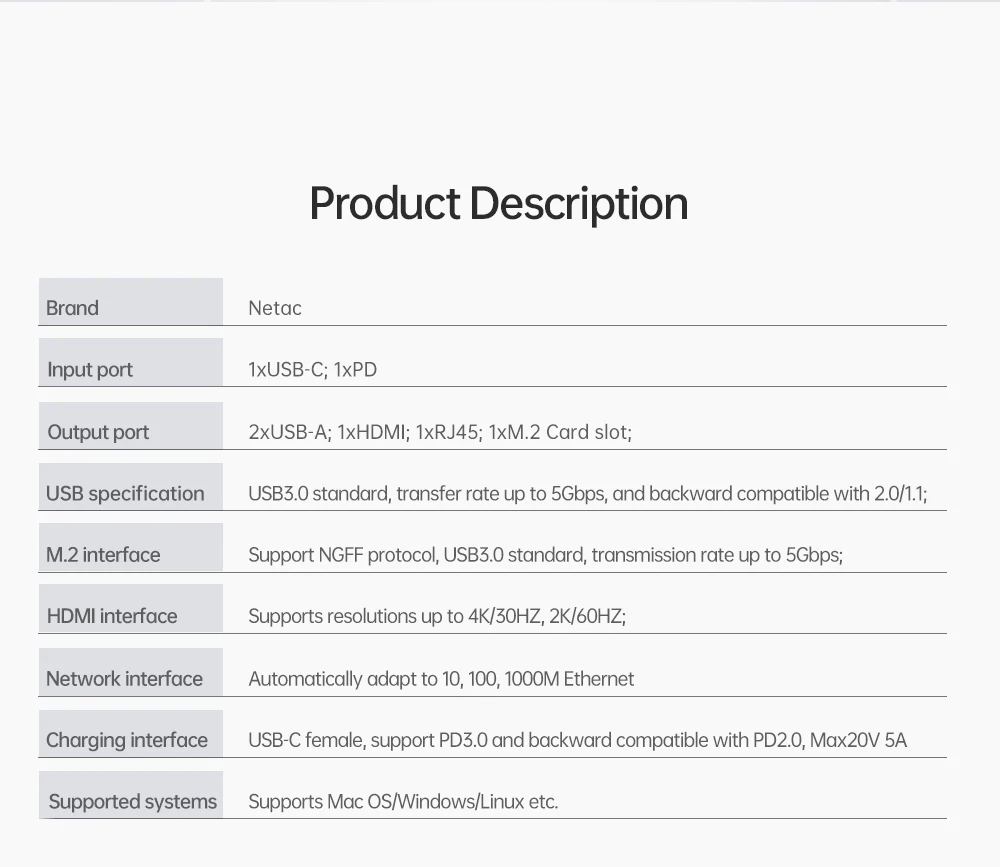Click the 1000M Ethernet adaptation text
1000x867 pixels.
point(568,679)
